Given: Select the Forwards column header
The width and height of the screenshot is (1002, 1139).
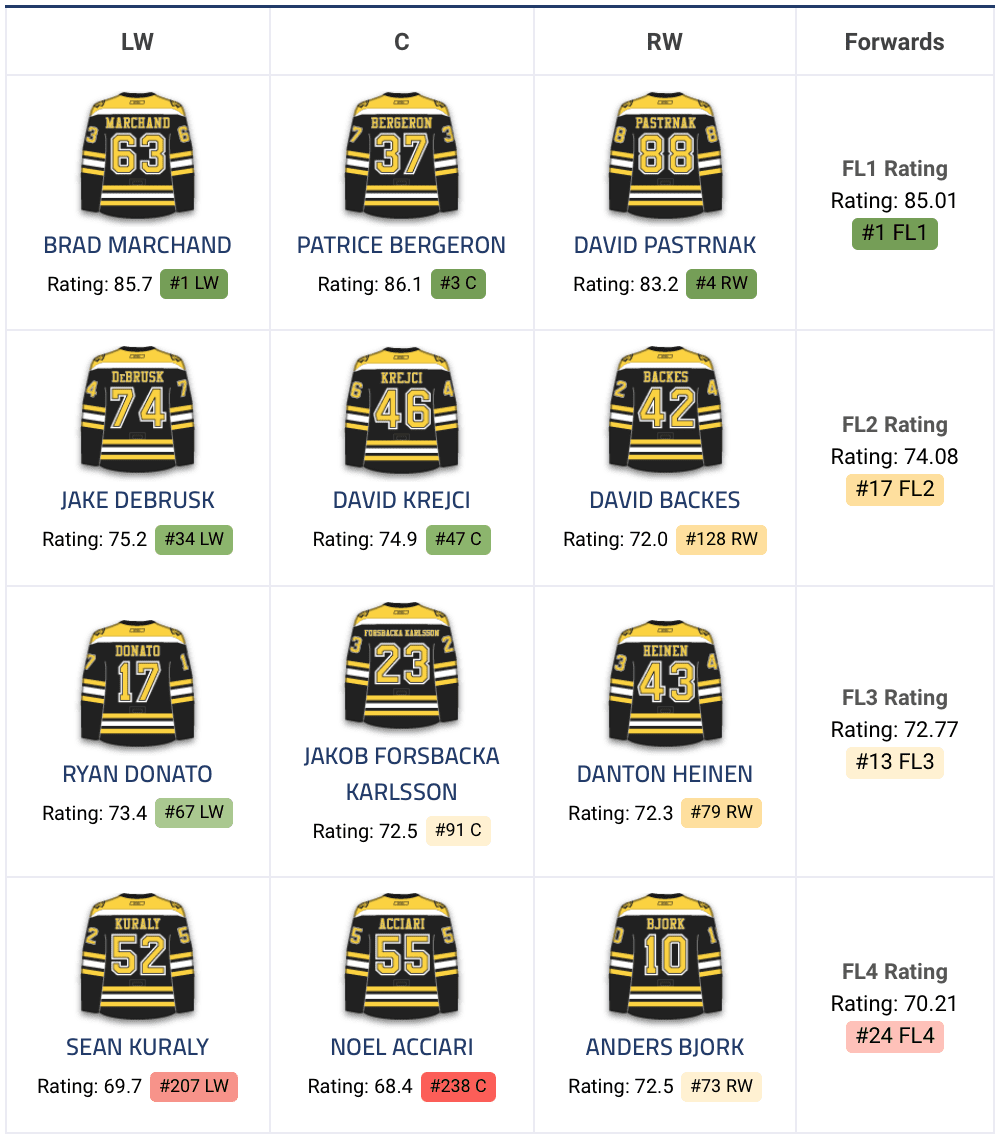Looking at the screenshot, I should point(894,42).
